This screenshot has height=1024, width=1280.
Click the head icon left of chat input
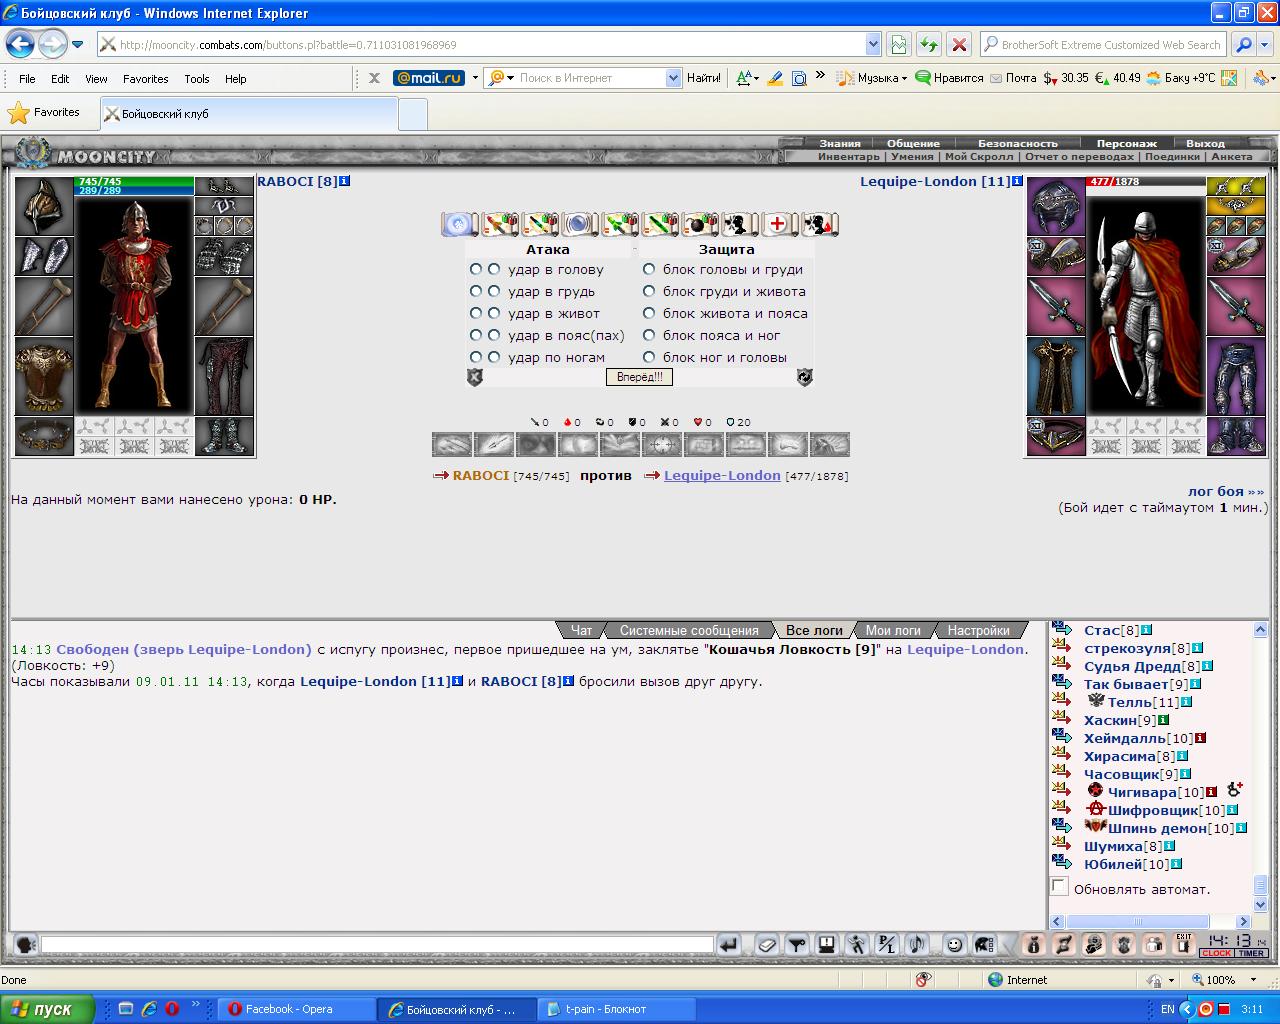coord(26,944)
